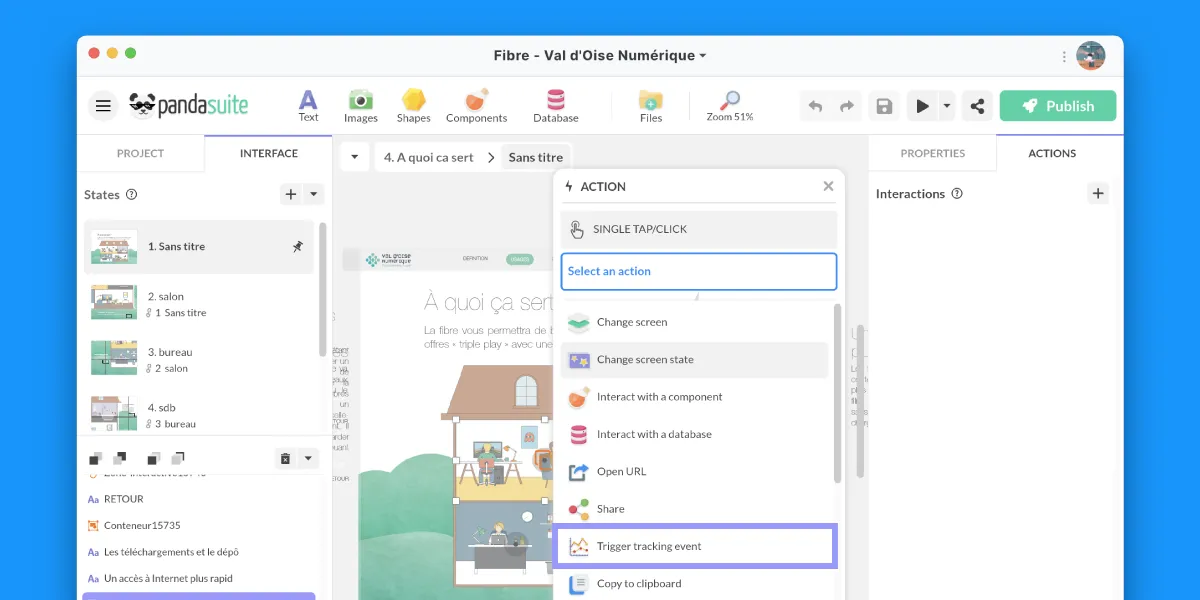This screenshot has width=1200, height=600.
Task: Open the Images library
Action: pyautogui.click(x=360, y=105)
